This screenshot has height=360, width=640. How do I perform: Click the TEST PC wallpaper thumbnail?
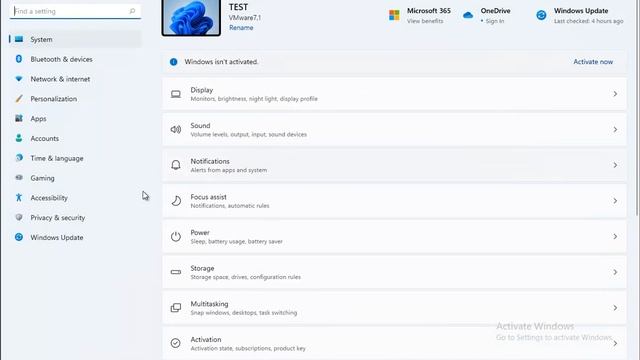(x=191, y=18)
